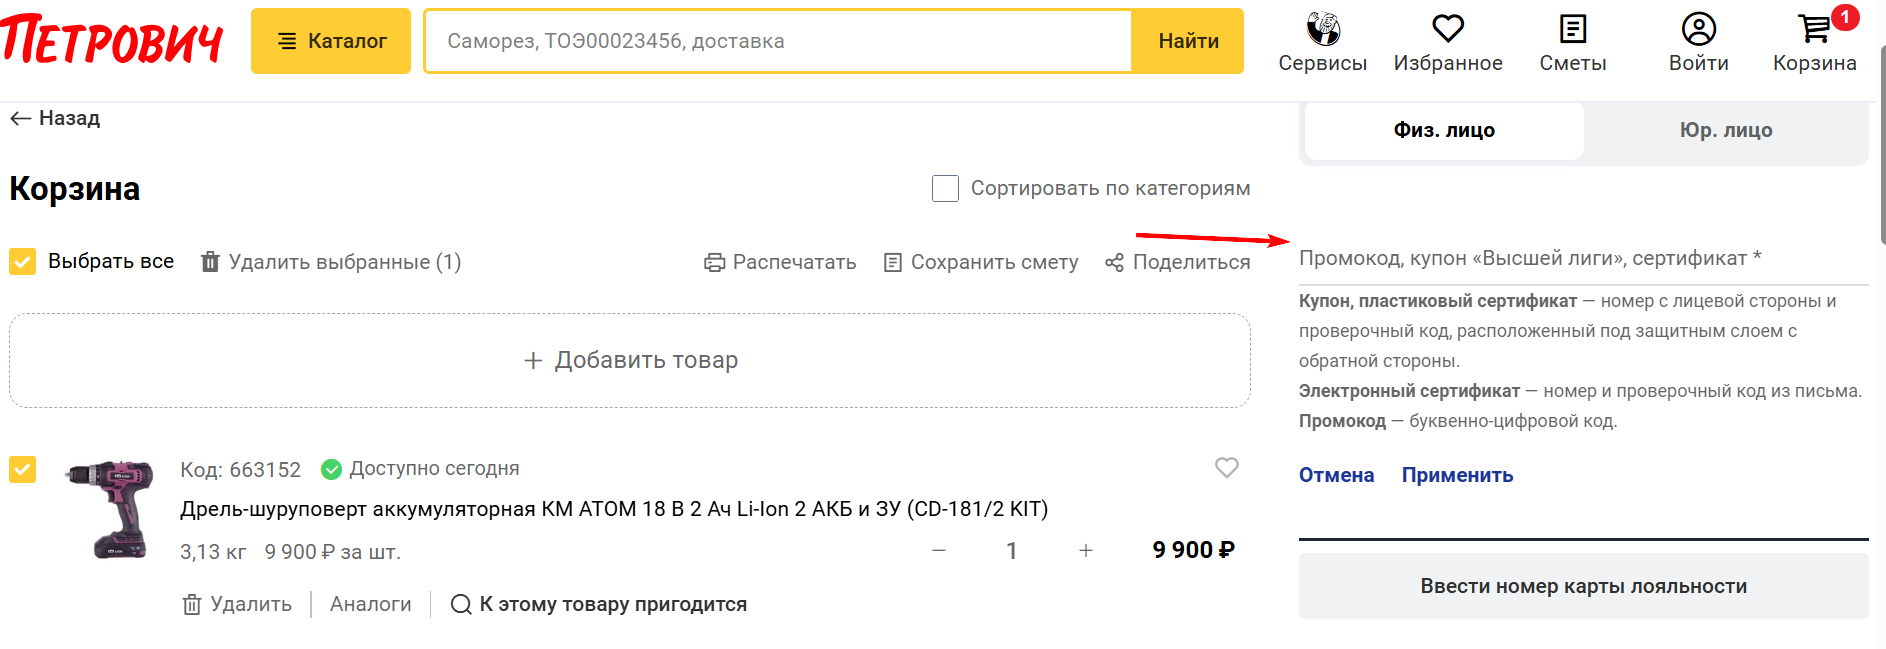Apply promo code via Применить link
Image resolution: width=1886 pixels, height=649 pixels.
pos(1457,475)
